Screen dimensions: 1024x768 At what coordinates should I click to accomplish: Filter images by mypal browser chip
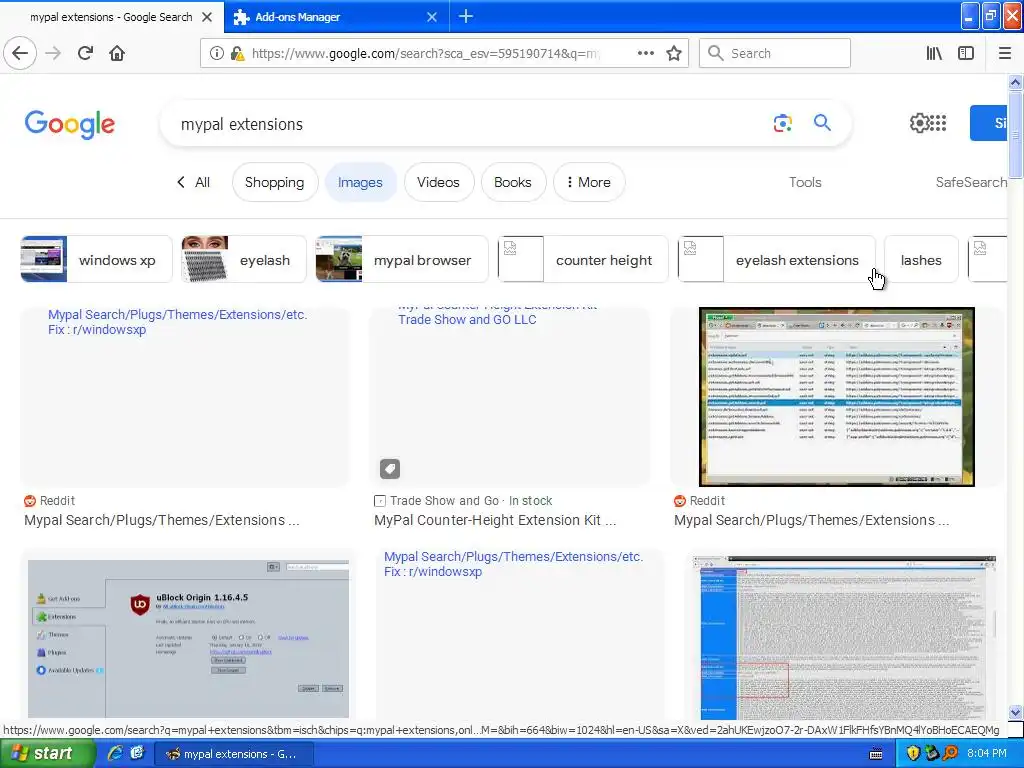[x=402, y=259]
